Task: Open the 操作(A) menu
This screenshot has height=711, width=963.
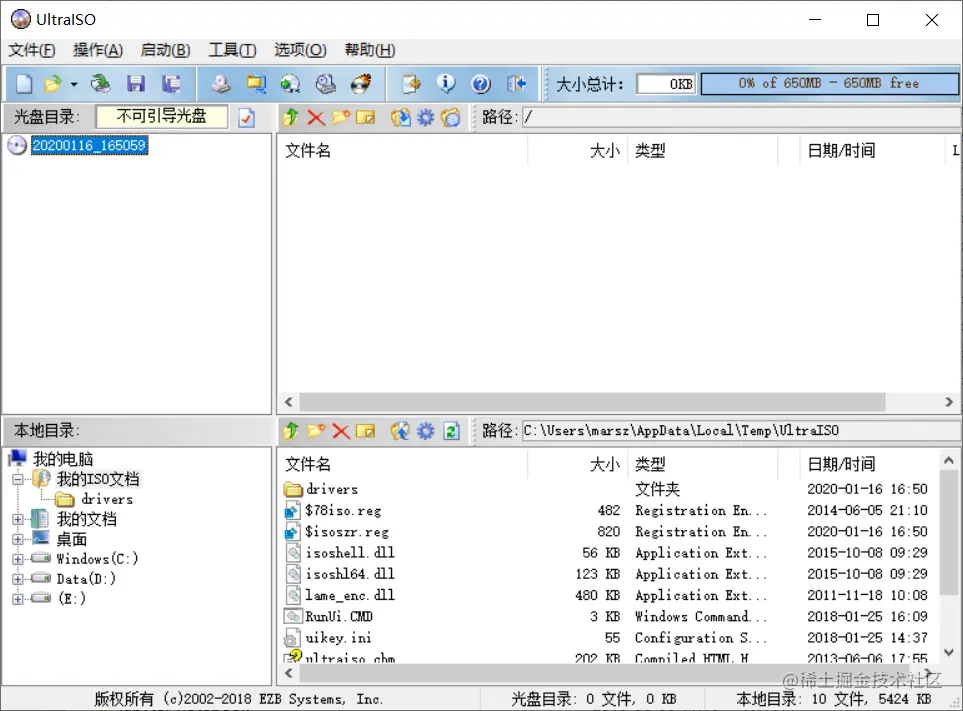Action: click(x=98, y=50)
